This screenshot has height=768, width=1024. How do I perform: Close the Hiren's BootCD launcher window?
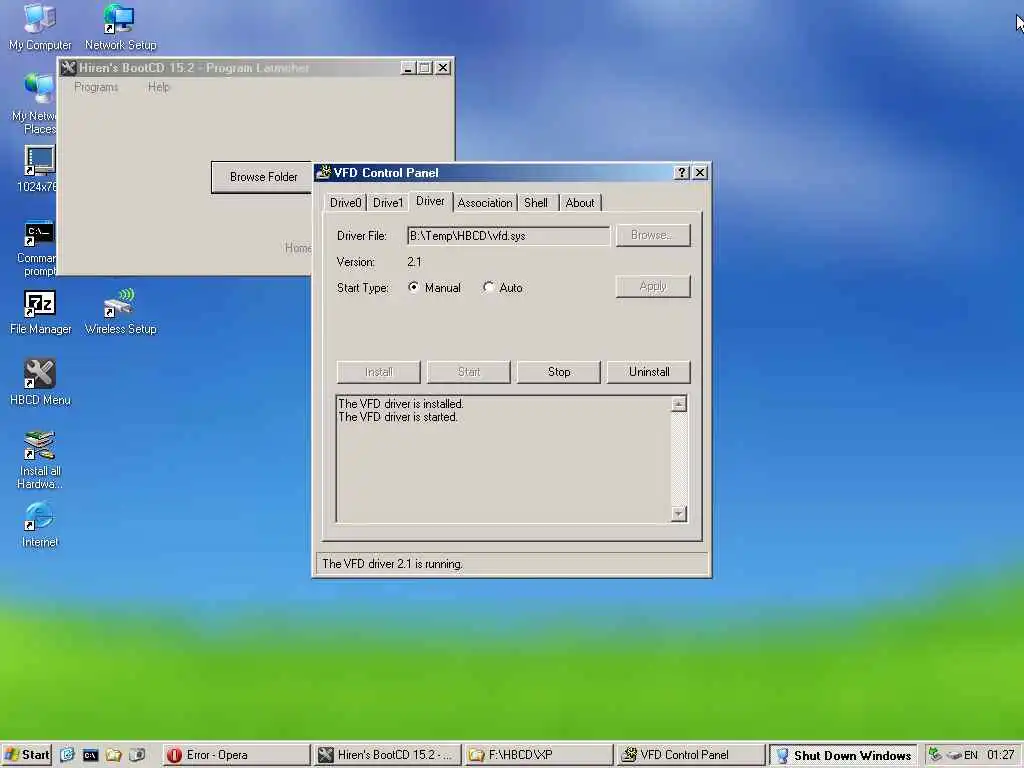(x=443, y=68)
